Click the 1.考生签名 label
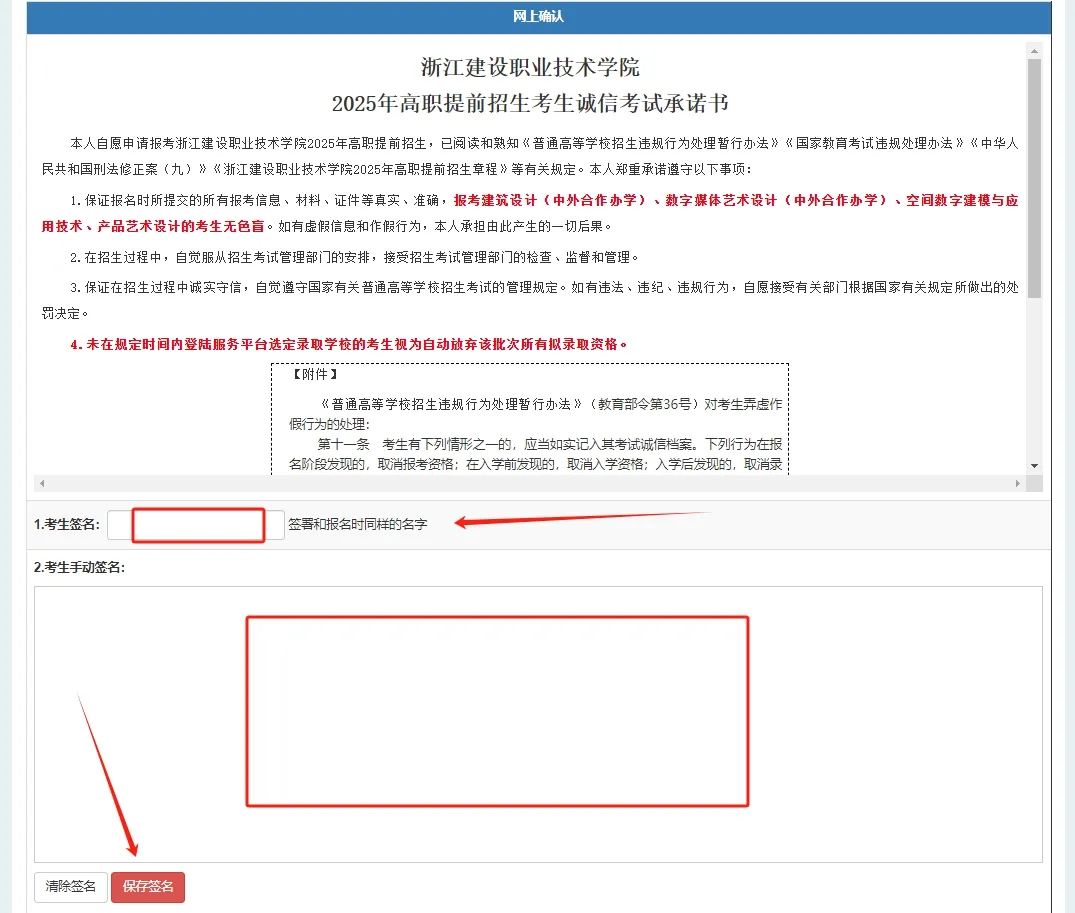1075x913 pixels. click(67, 525)
